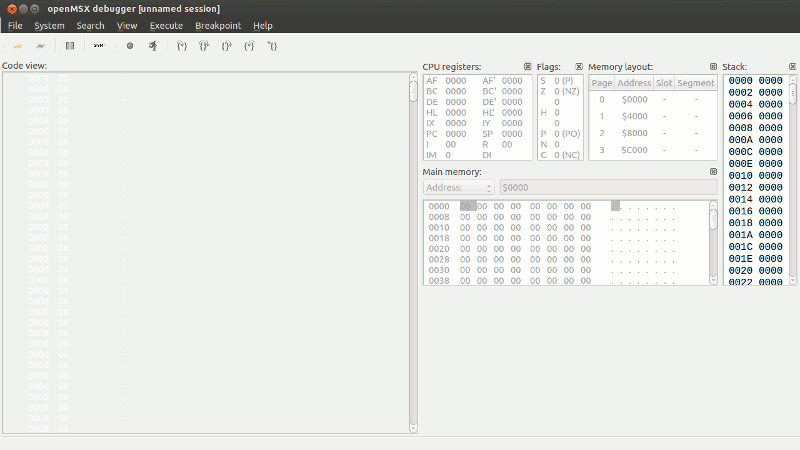800x450 pixels.
Task: Click the P flag value 0 (PO)
Action: click(567, 134)
